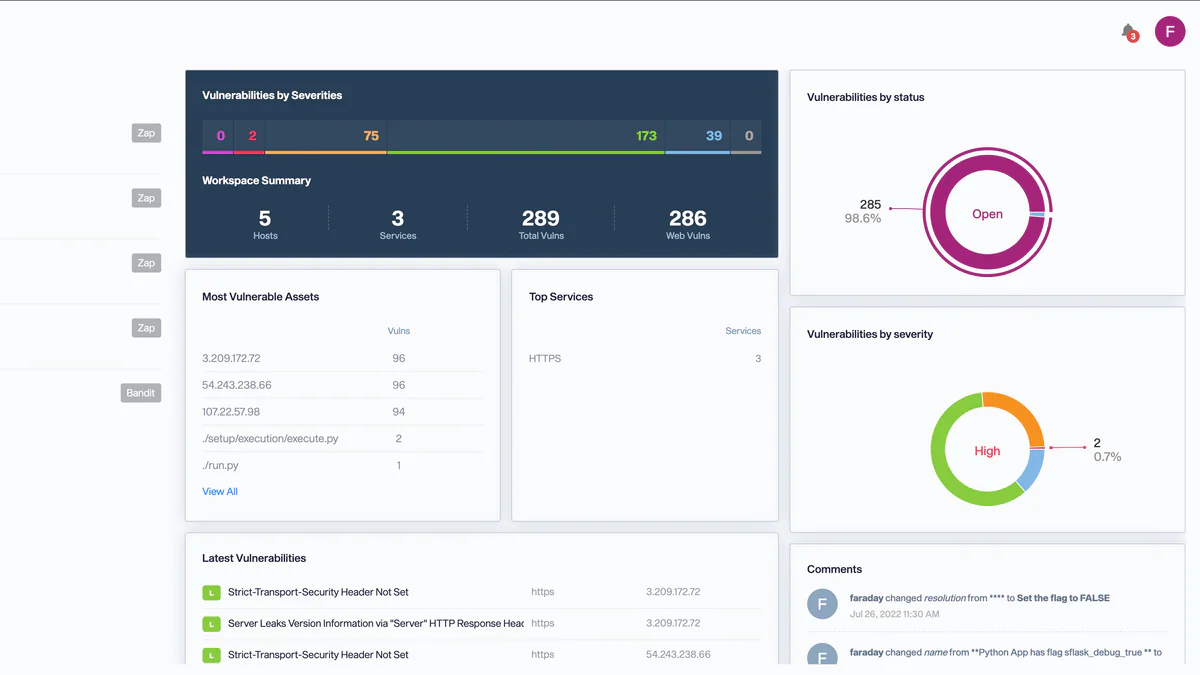The width and height of the screenshot is (1200, 675).
Task: Click the Total Vulns counter showing 289
Action: point(540,224)
